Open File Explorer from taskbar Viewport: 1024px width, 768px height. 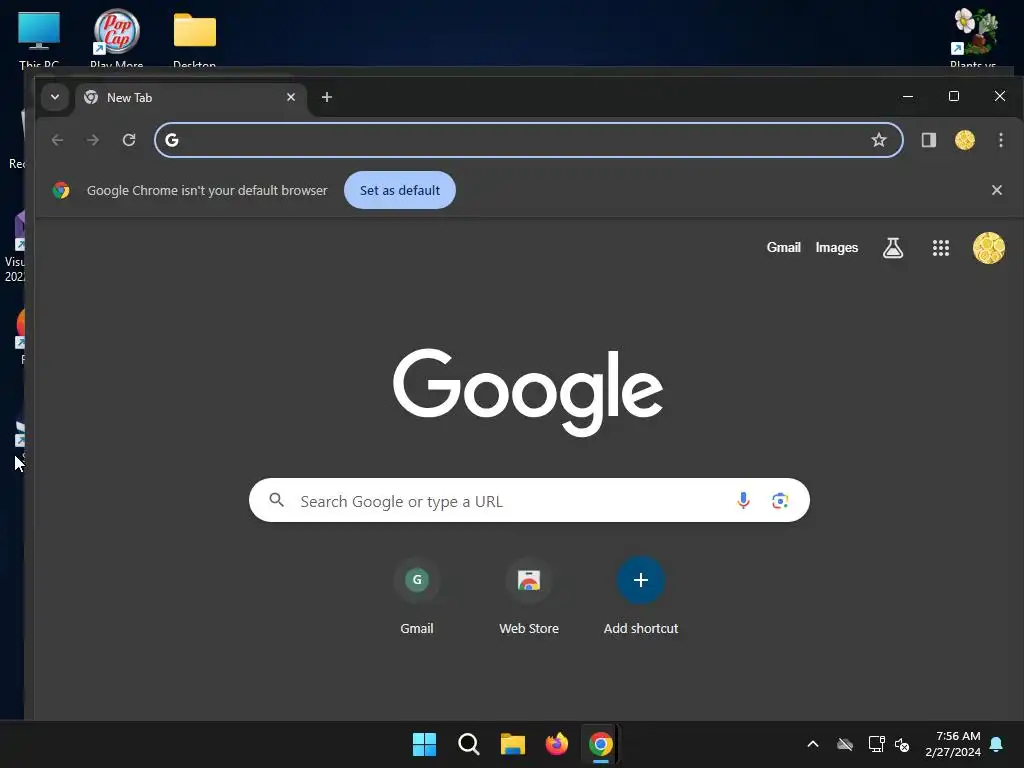pos(513,744)
